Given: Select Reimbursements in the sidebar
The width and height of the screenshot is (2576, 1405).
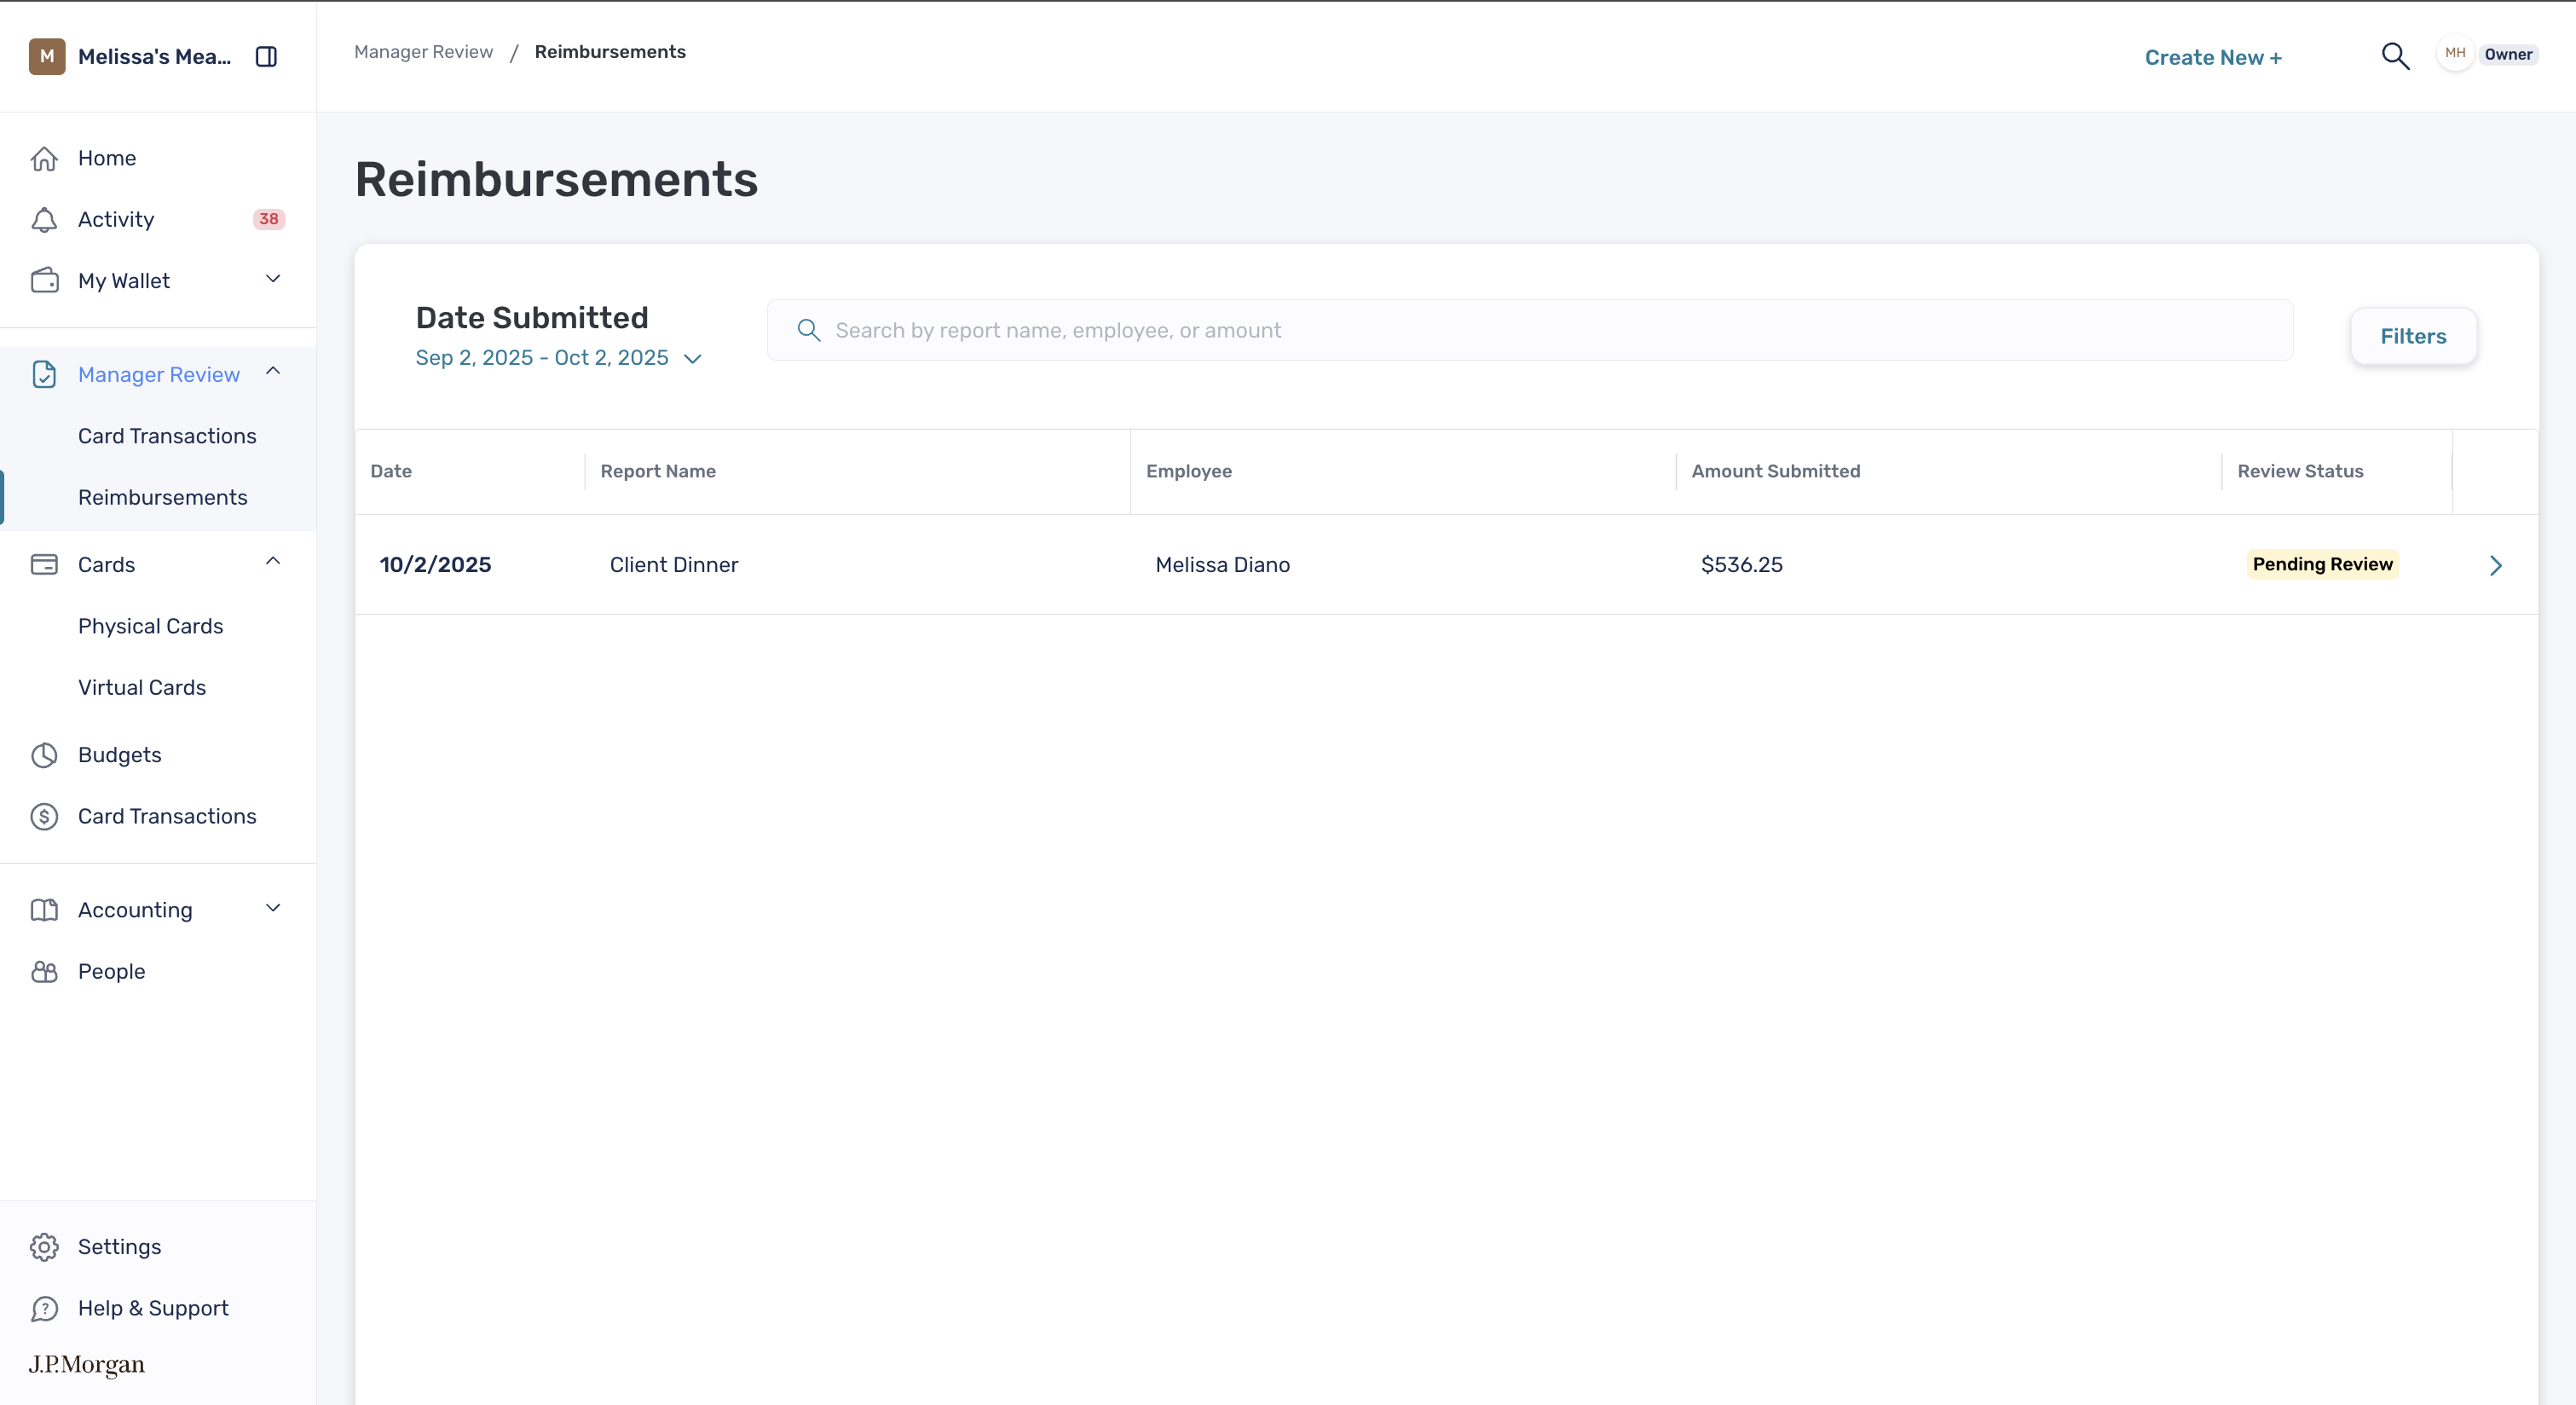Looking at the screenshot, I should tap(163, 497).
